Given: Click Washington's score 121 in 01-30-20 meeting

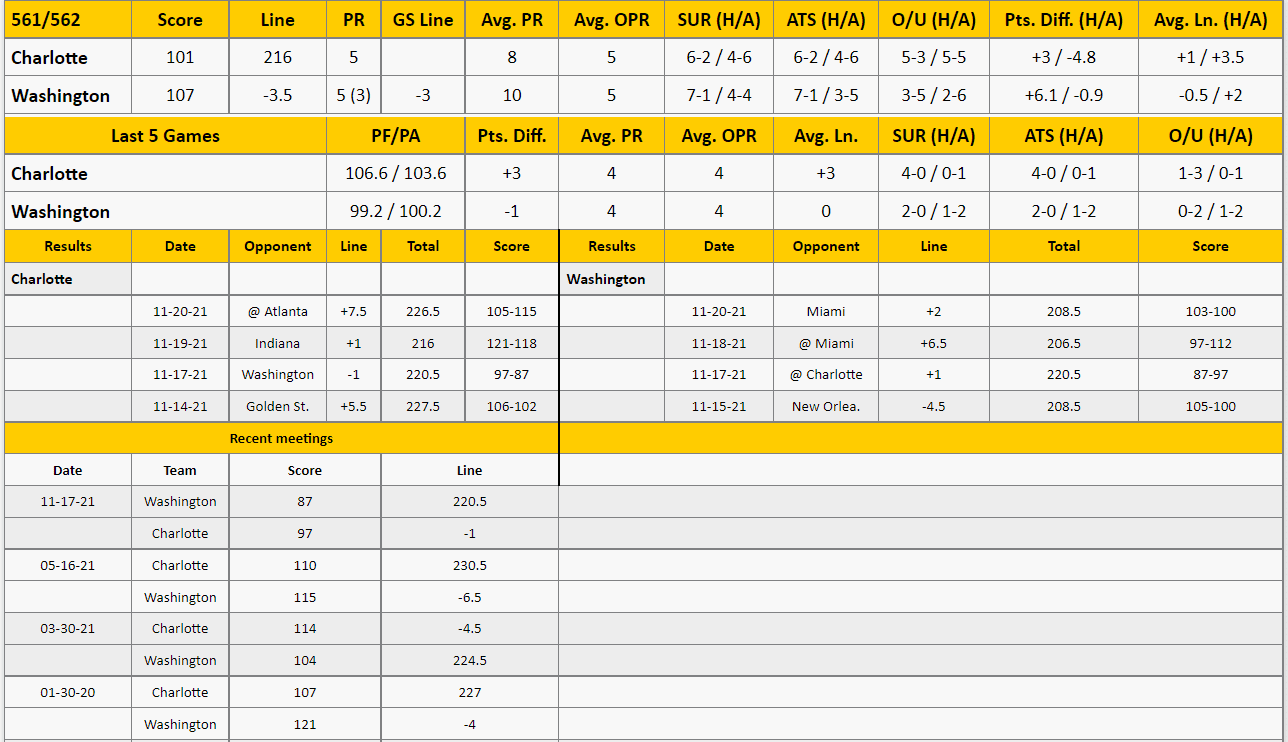Looking at the screenshot, I should (x=305, y=724).
